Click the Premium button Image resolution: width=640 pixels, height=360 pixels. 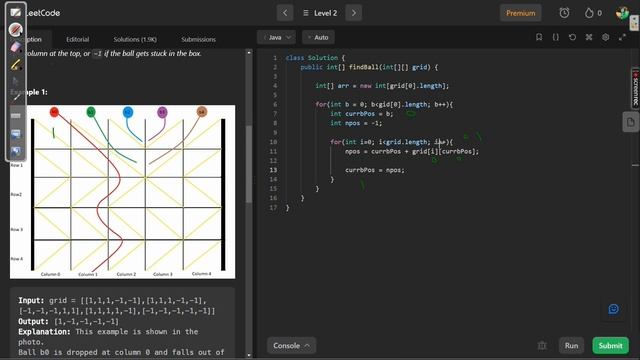(x=520, y=13)
